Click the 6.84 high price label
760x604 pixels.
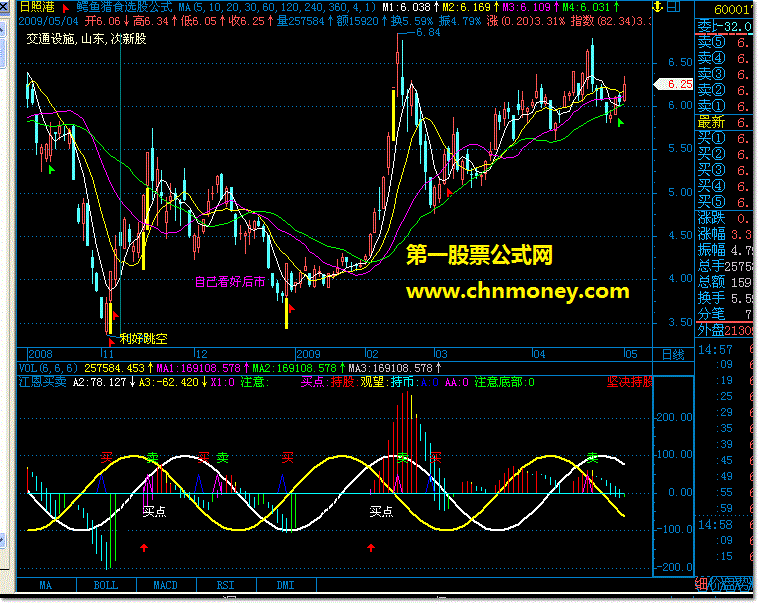pyautogui.click(x=428, y=33)
